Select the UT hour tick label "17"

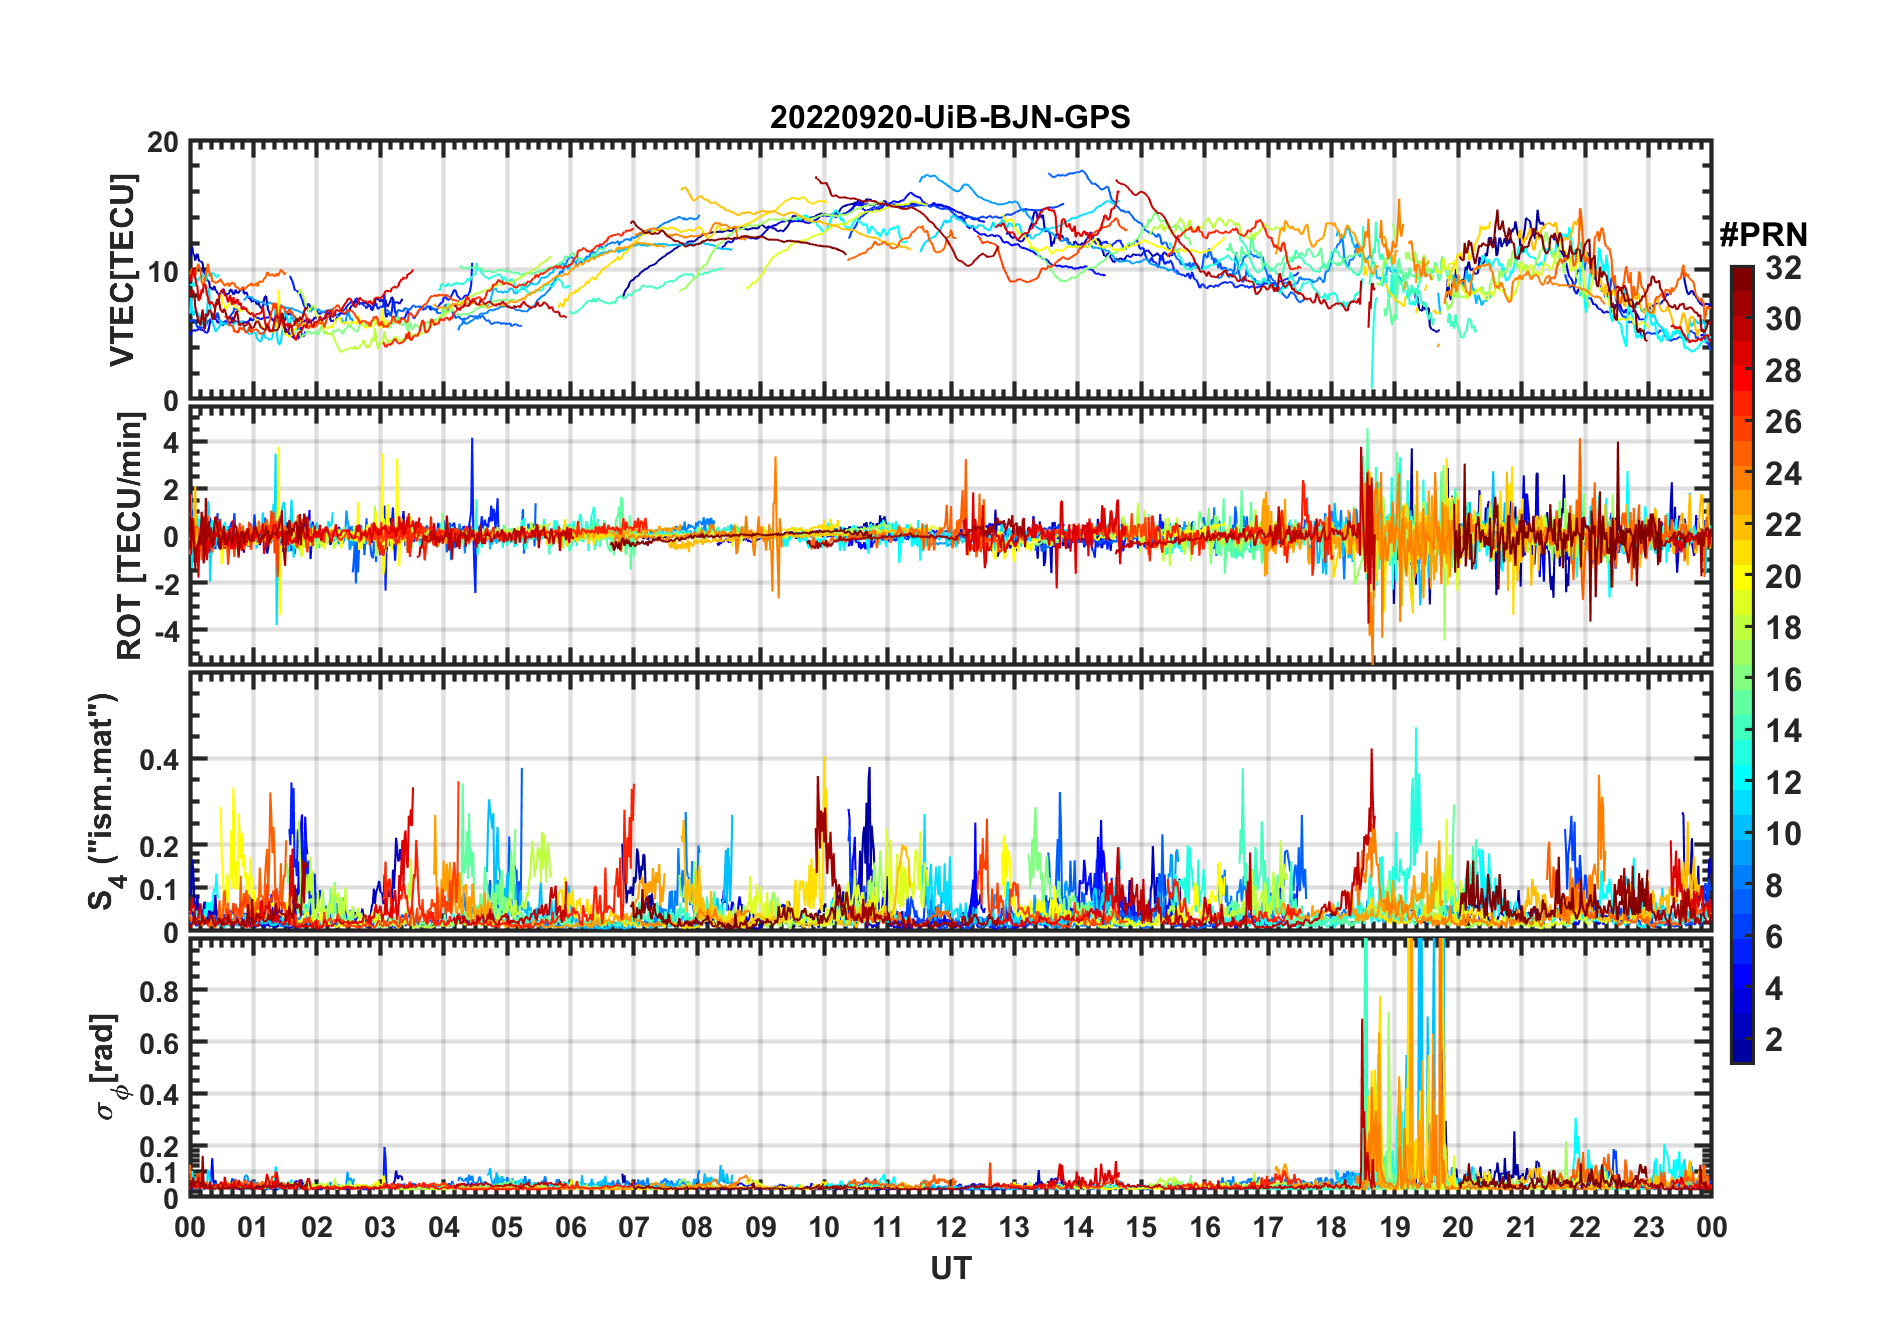[1268, 1227]
